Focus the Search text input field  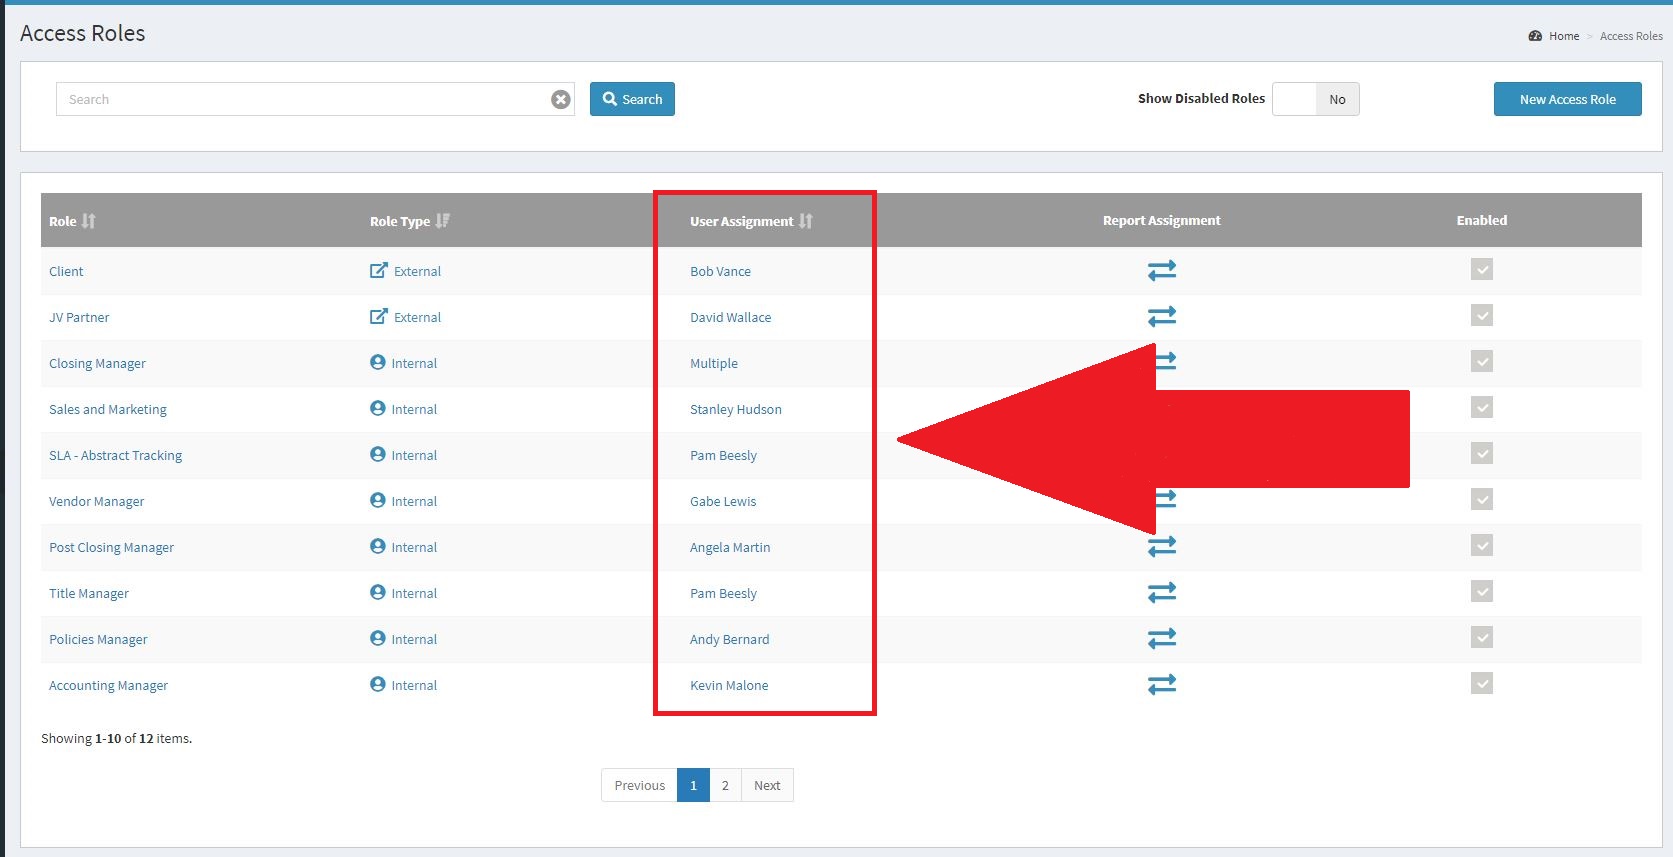[x=300, y=99]
